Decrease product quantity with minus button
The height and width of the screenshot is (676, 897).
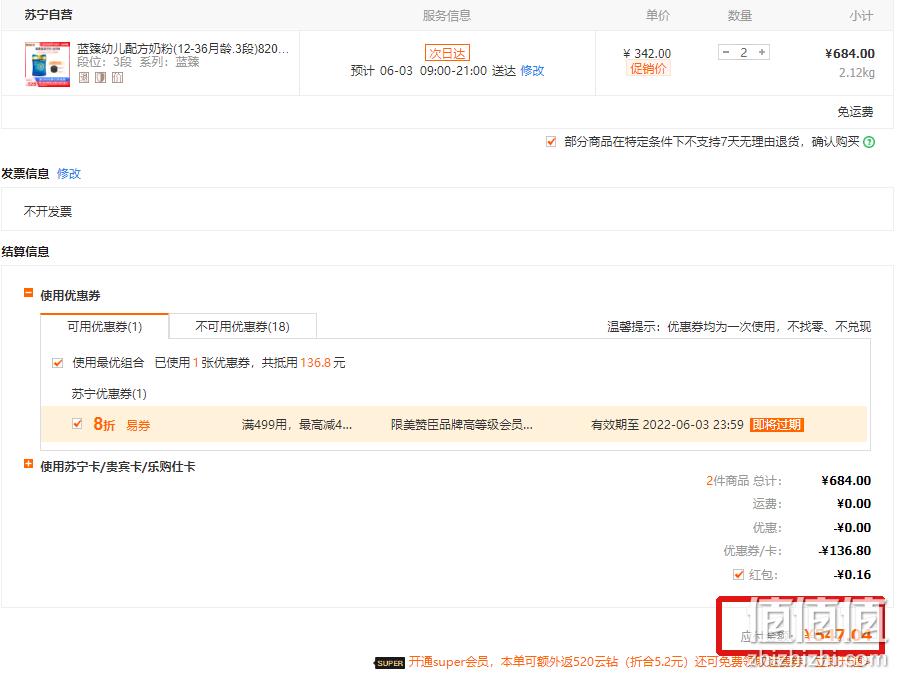pos(726,52)
